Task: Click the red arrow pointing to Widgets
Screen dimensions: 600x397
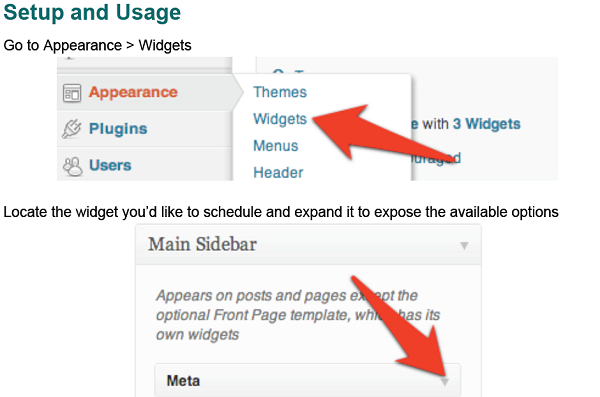Action: pos(383,132)
